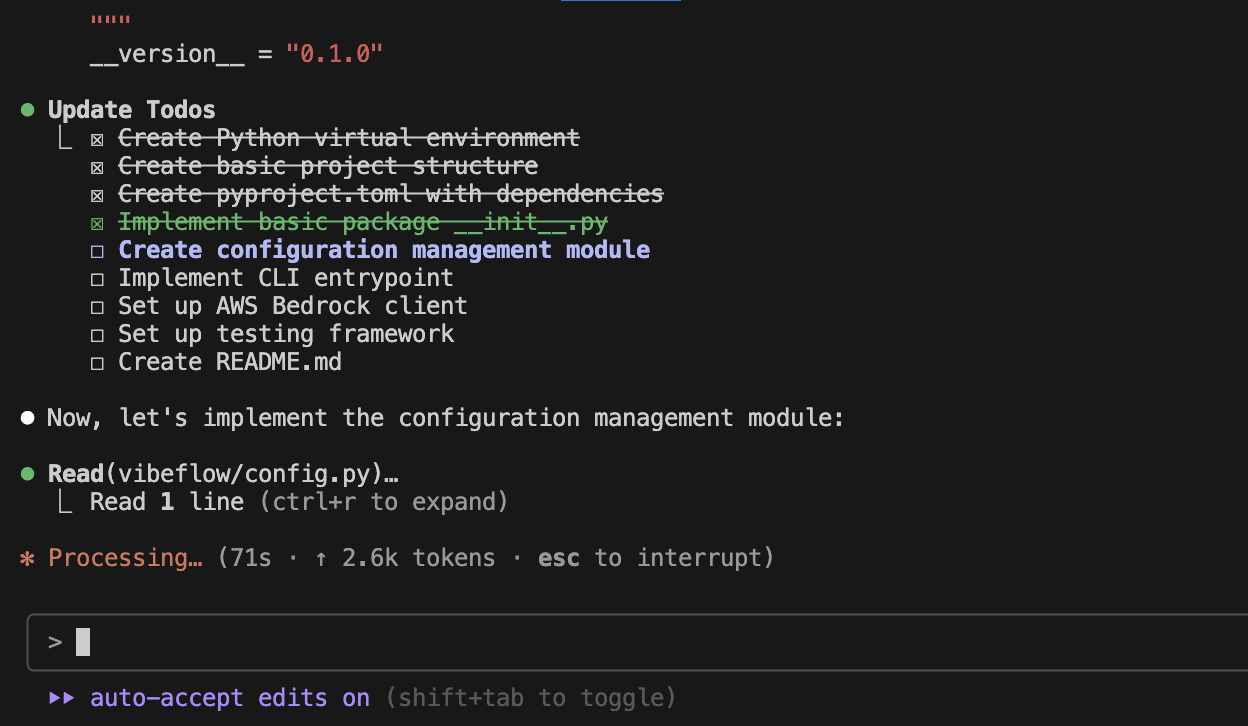Click checked box for Create Python virtual environment
Screen dimensions: 1248x726
97,138
